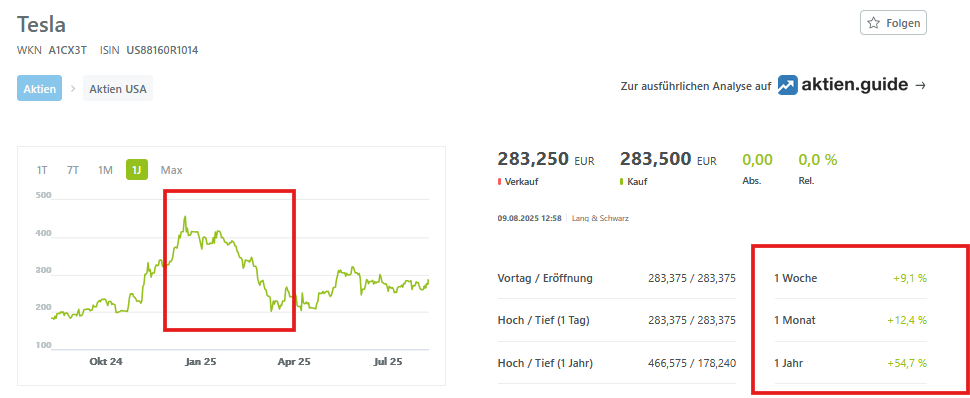This screenshot has width=970, height=398.
Task: Select the 1M chart range
Action: (x=105, y=170)
